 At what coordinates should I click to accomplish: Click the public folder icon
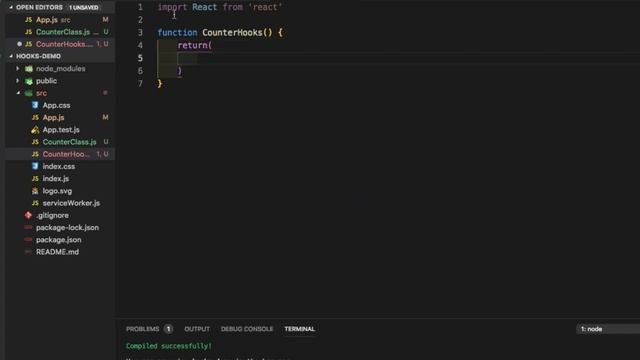(29, 81)
